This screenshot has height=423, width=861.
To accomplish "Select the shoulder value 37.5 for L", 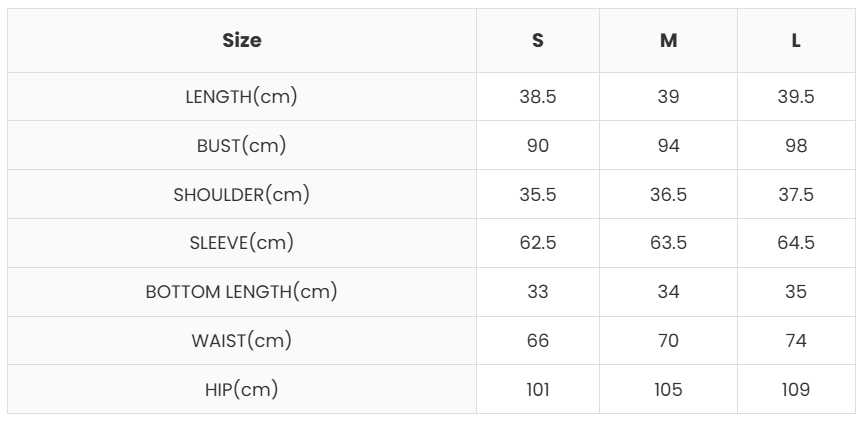I will (x=796, y=194).
